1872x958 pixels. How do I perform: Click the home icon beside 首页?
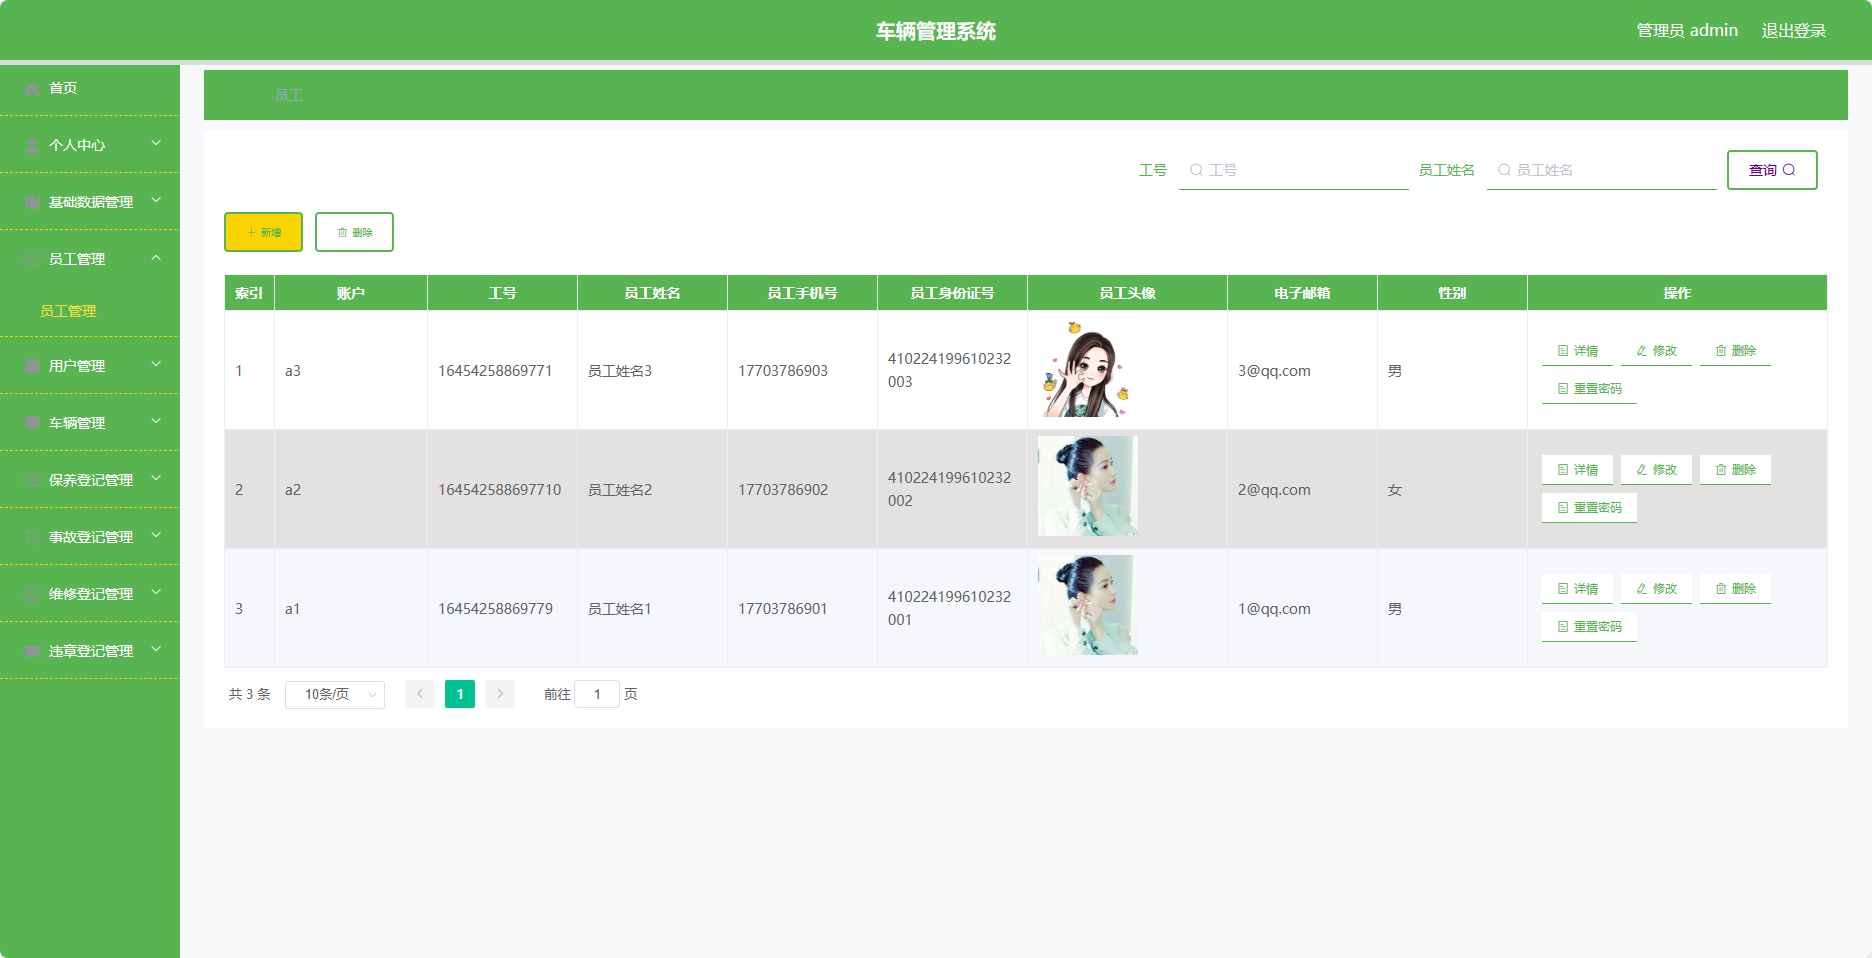point(32,89)
